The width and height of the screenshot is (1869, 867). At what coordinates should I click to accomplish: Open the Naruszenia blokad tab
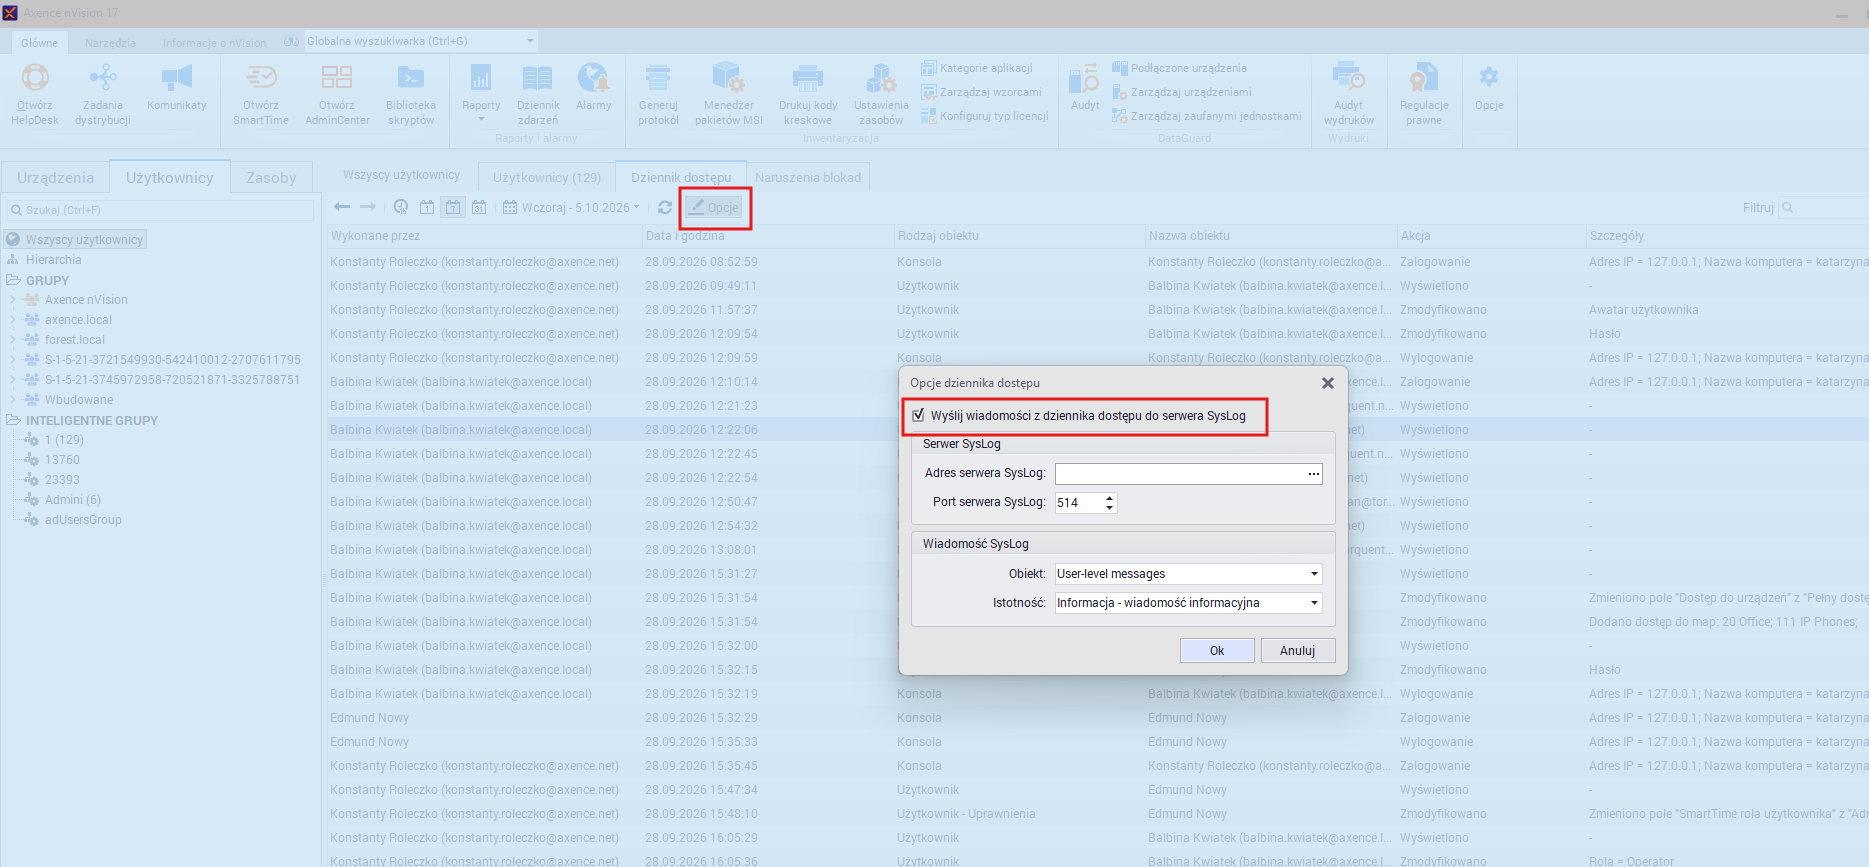(808, 177)
